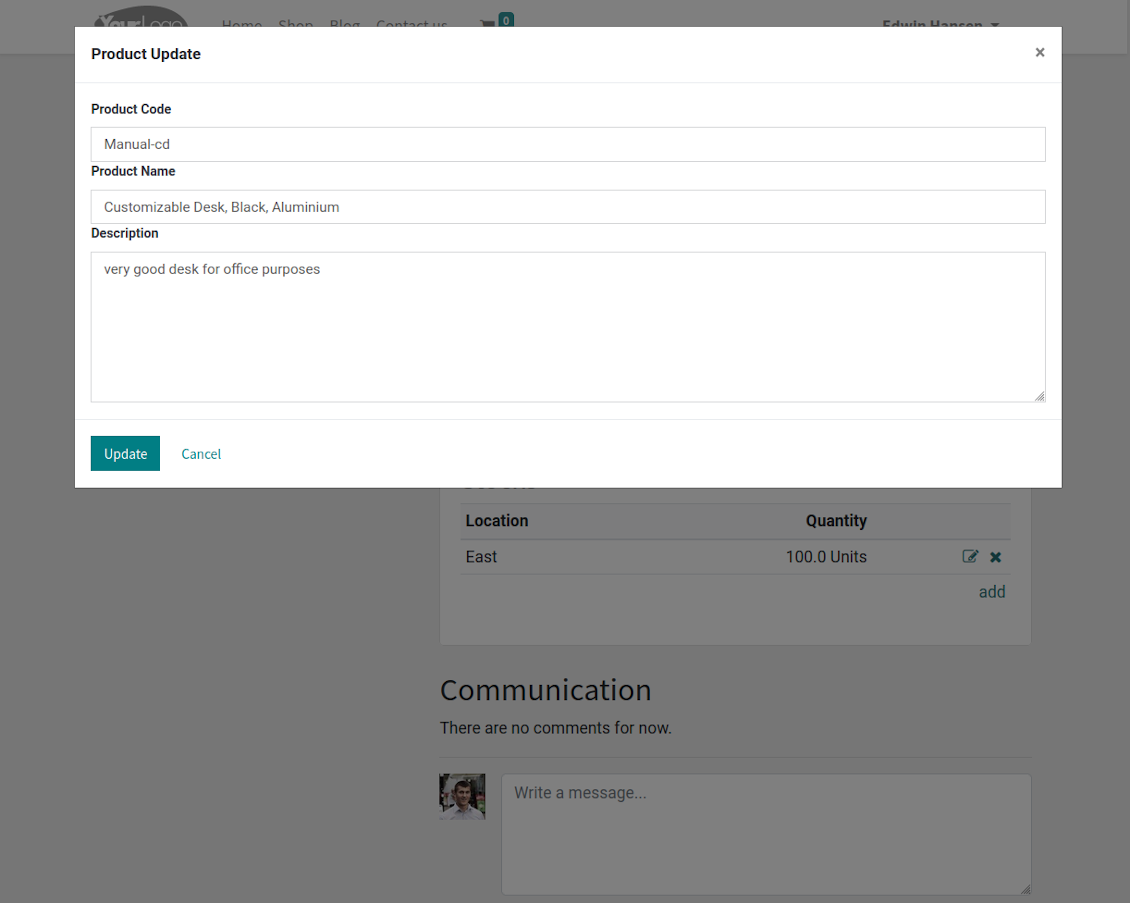Image resolution: width=1130 pixels, height=903 pixels.
Task: Click the shopping cart icon
Action: point(488,23)
